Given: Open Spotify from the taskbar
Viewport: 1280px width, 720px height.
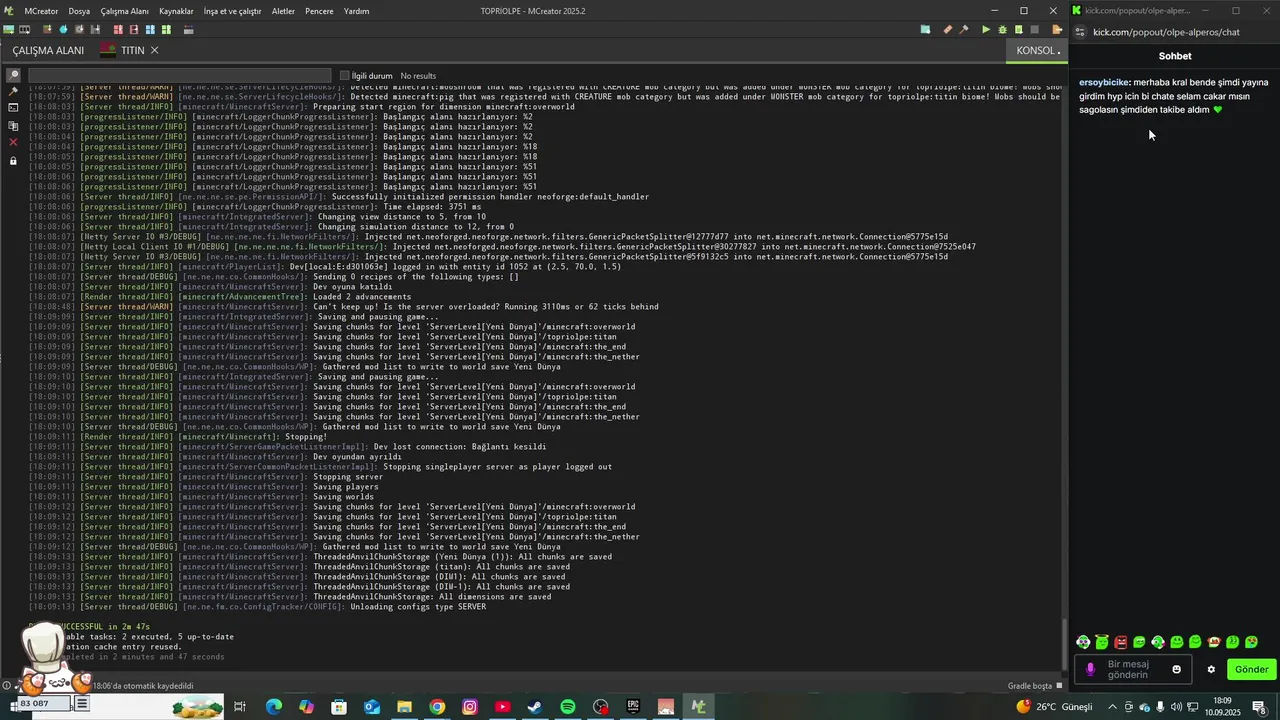Looking at the screenshot, I should coord(568,707).
